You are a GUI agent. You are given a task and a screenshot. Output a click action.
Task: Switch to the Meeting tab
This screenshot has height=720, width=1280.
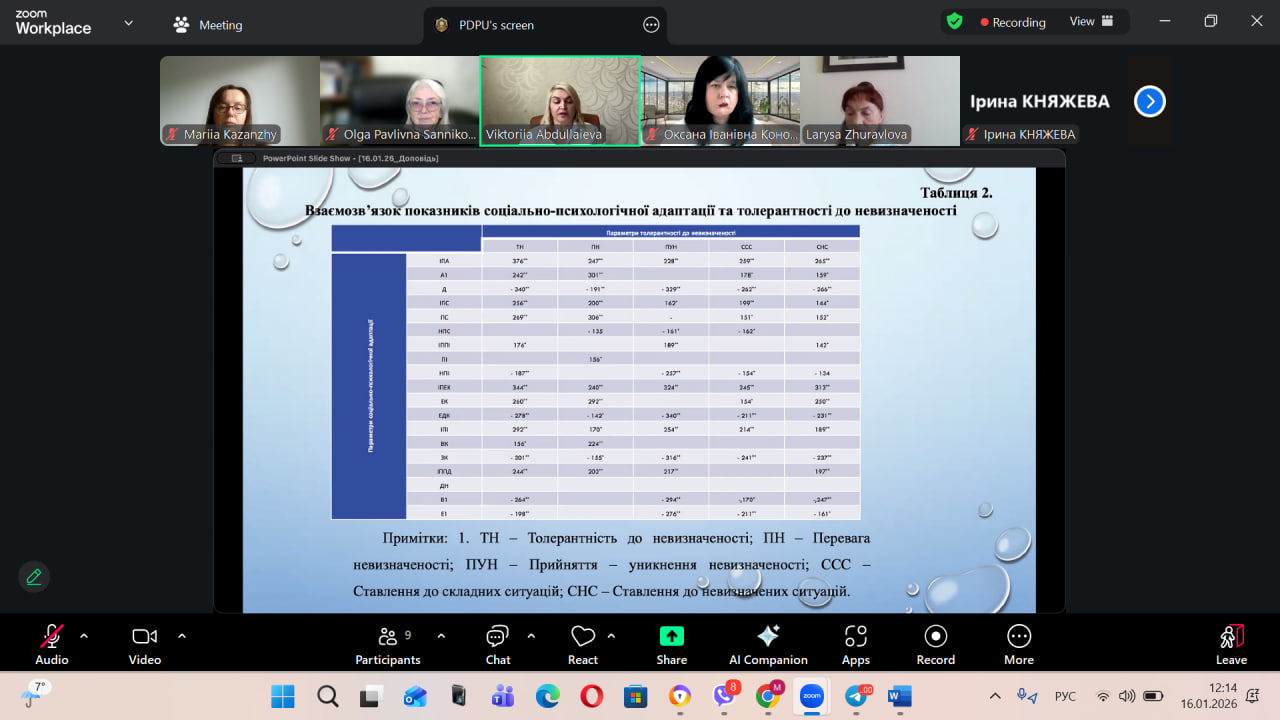[208, 25]
